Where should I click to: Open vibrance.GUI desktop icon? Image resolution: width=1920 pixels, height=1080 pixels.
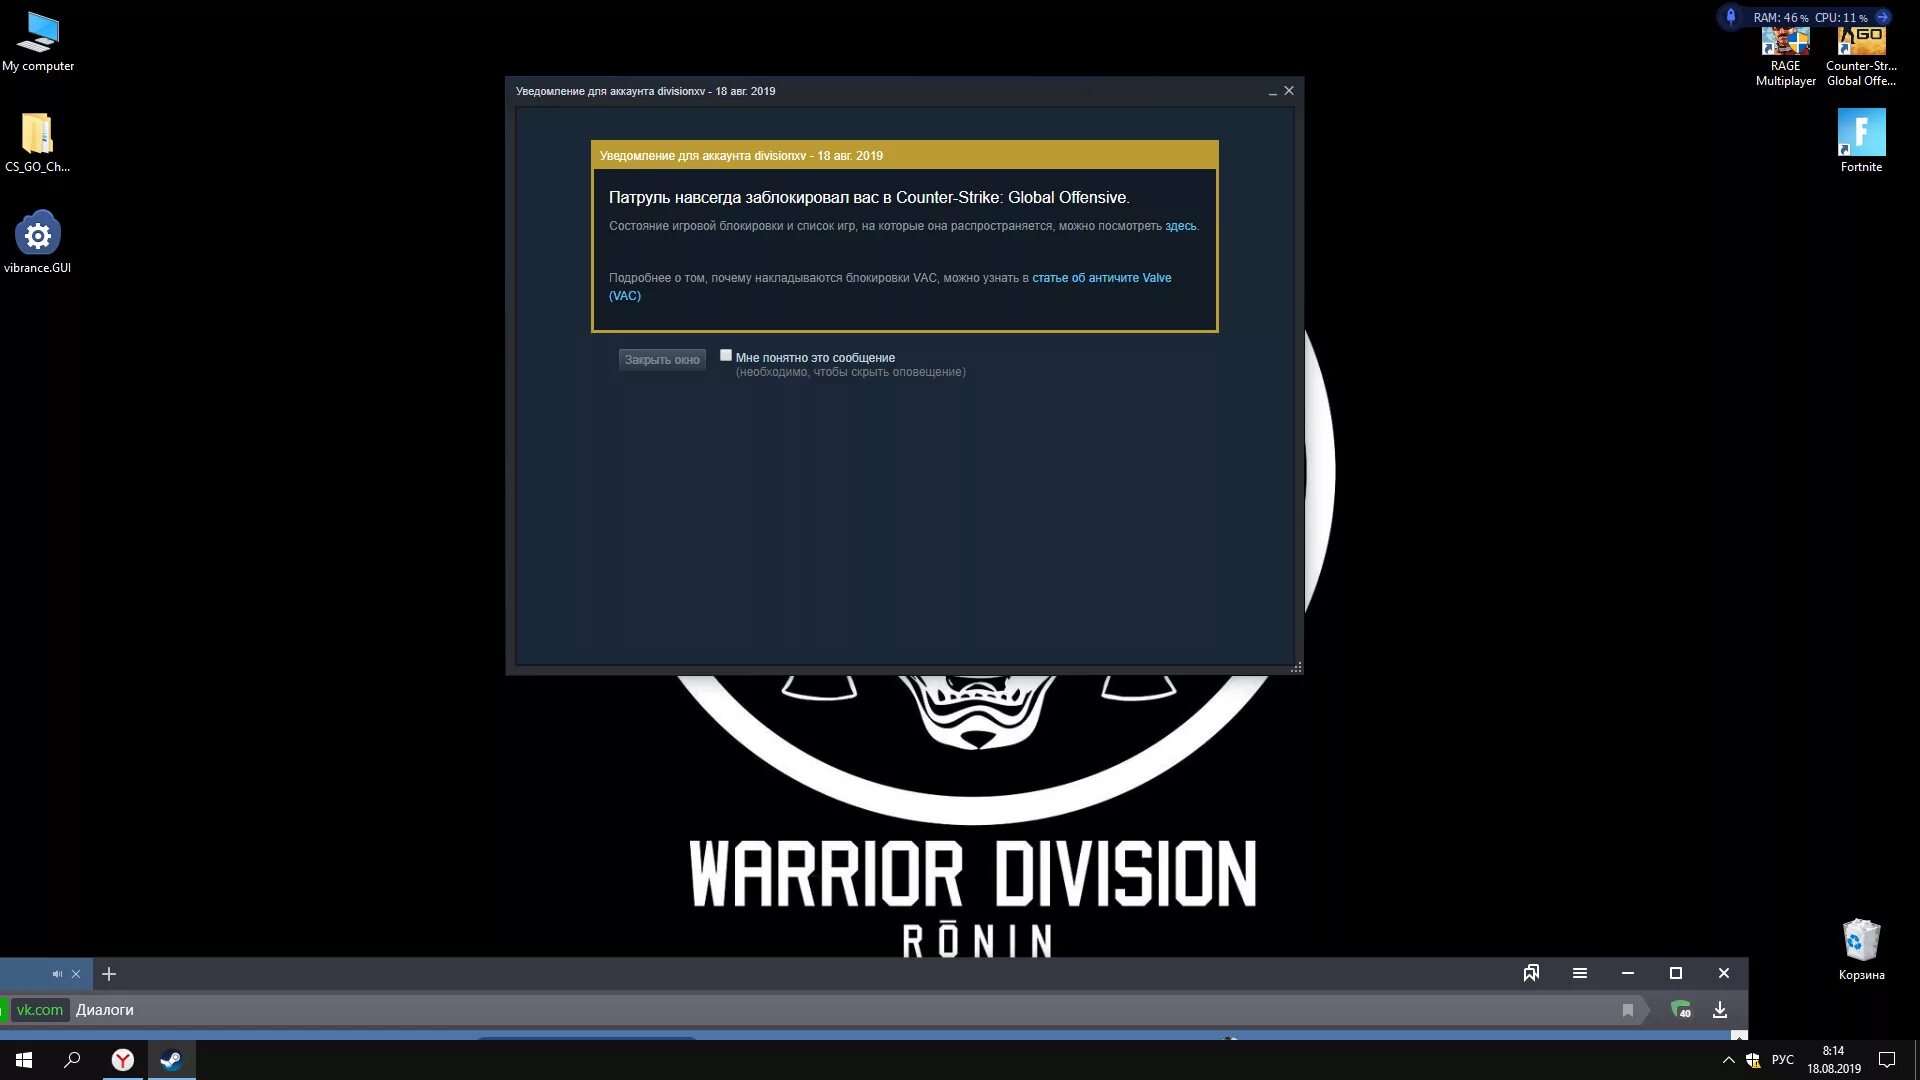tap(37, 235)
